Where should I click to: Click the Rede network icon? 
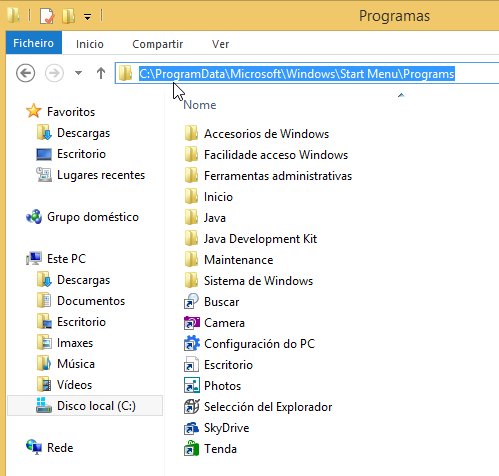34,447
